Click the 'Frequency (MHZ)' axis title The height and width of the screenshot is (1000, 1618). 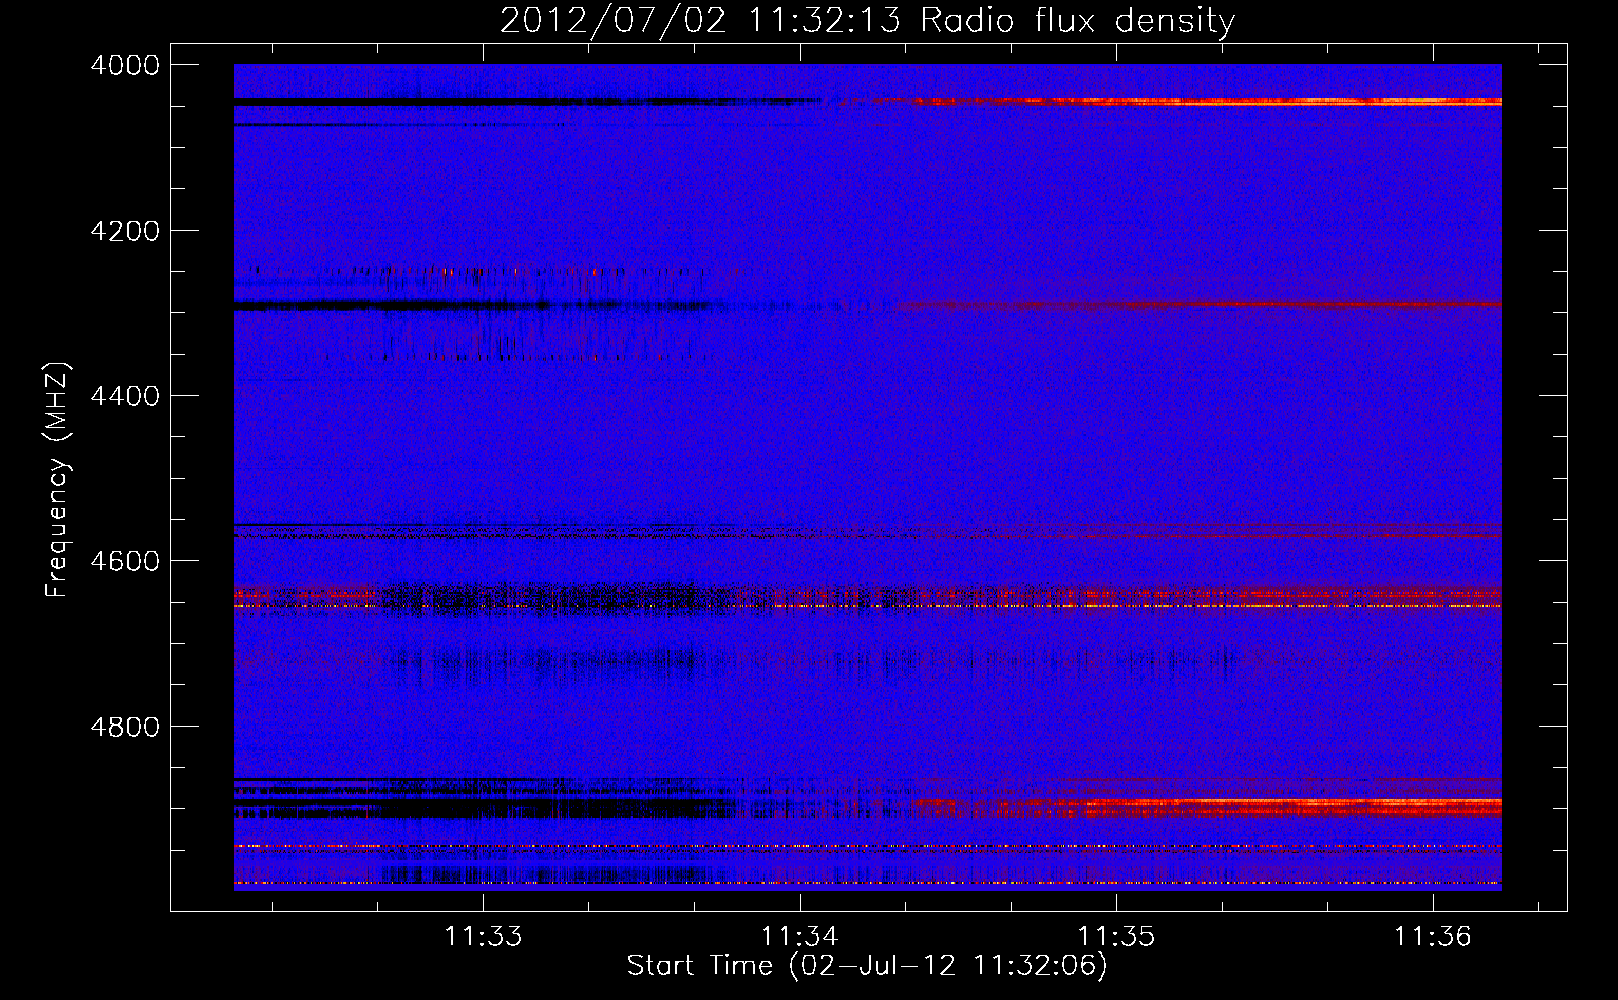[58, 480]
